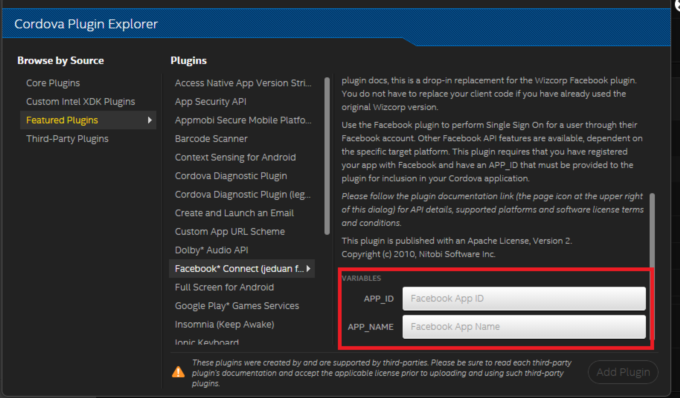Choose Dolby Audio API plugin
Screen dimensions: 680x398
coord(211,250)
